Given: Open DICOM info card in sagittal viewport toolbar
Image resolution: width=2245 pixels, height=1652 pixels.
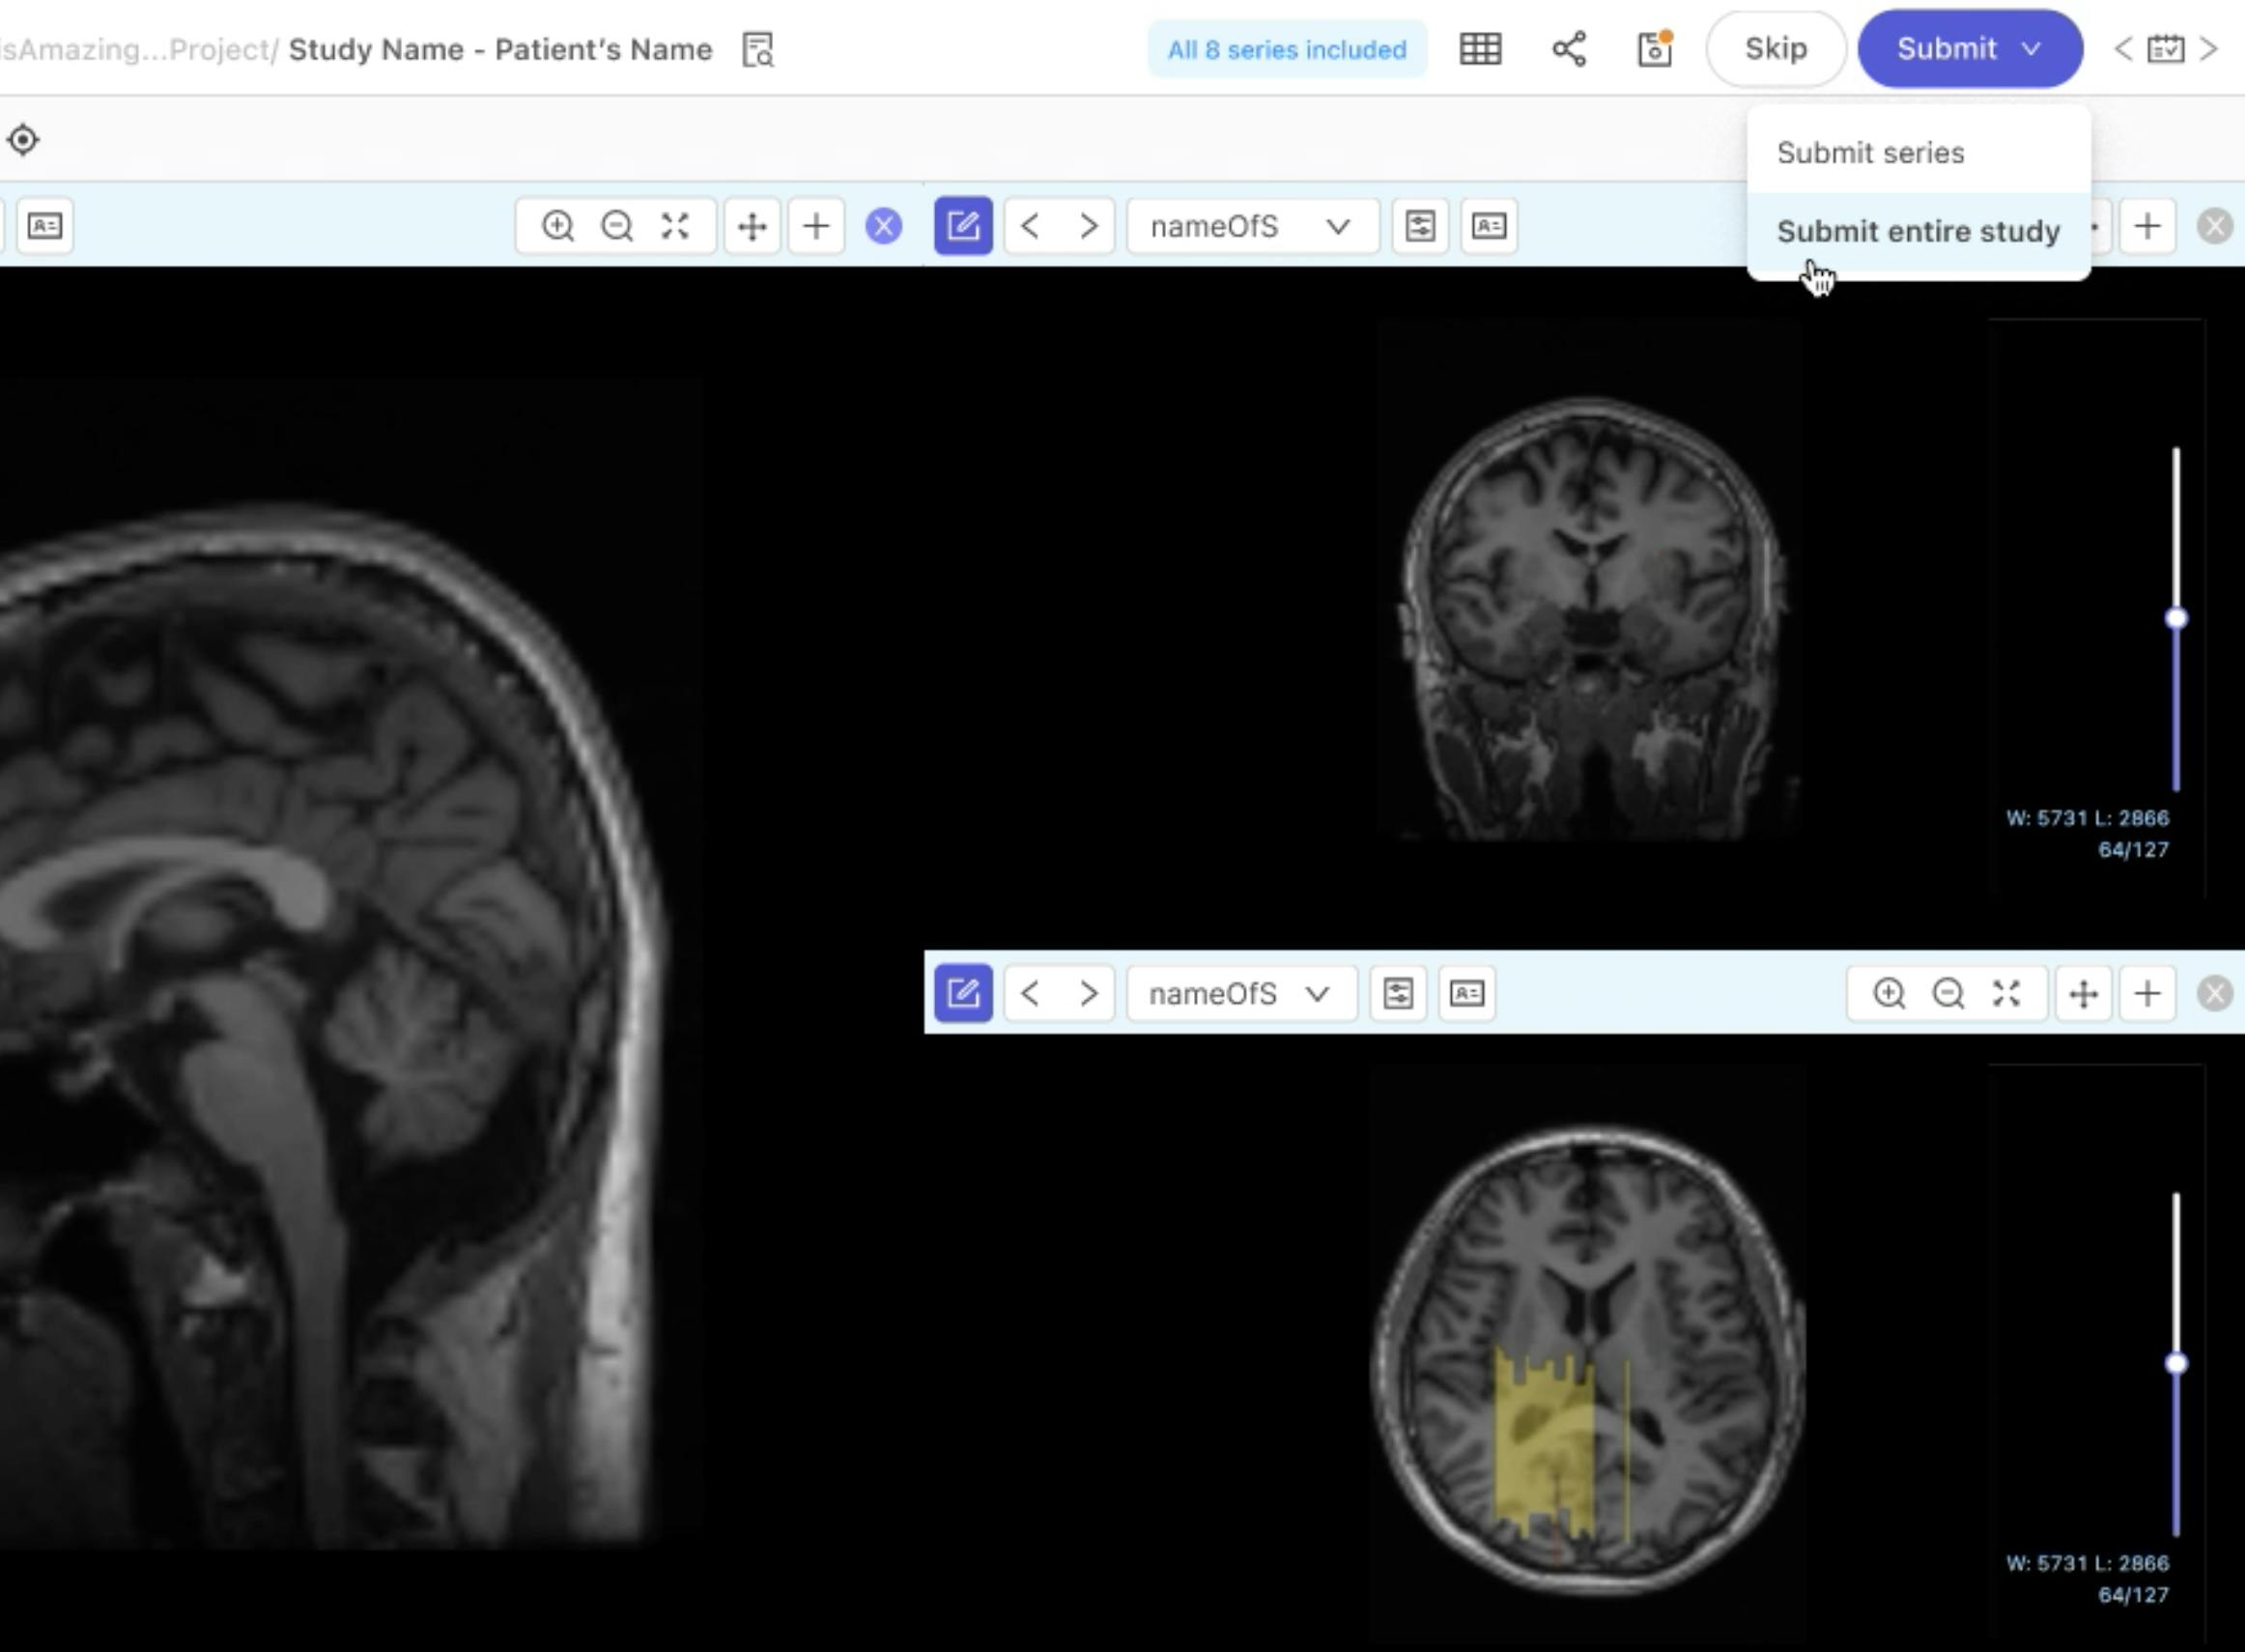Looking at the screenshot, I should click(x=45, y=226).
